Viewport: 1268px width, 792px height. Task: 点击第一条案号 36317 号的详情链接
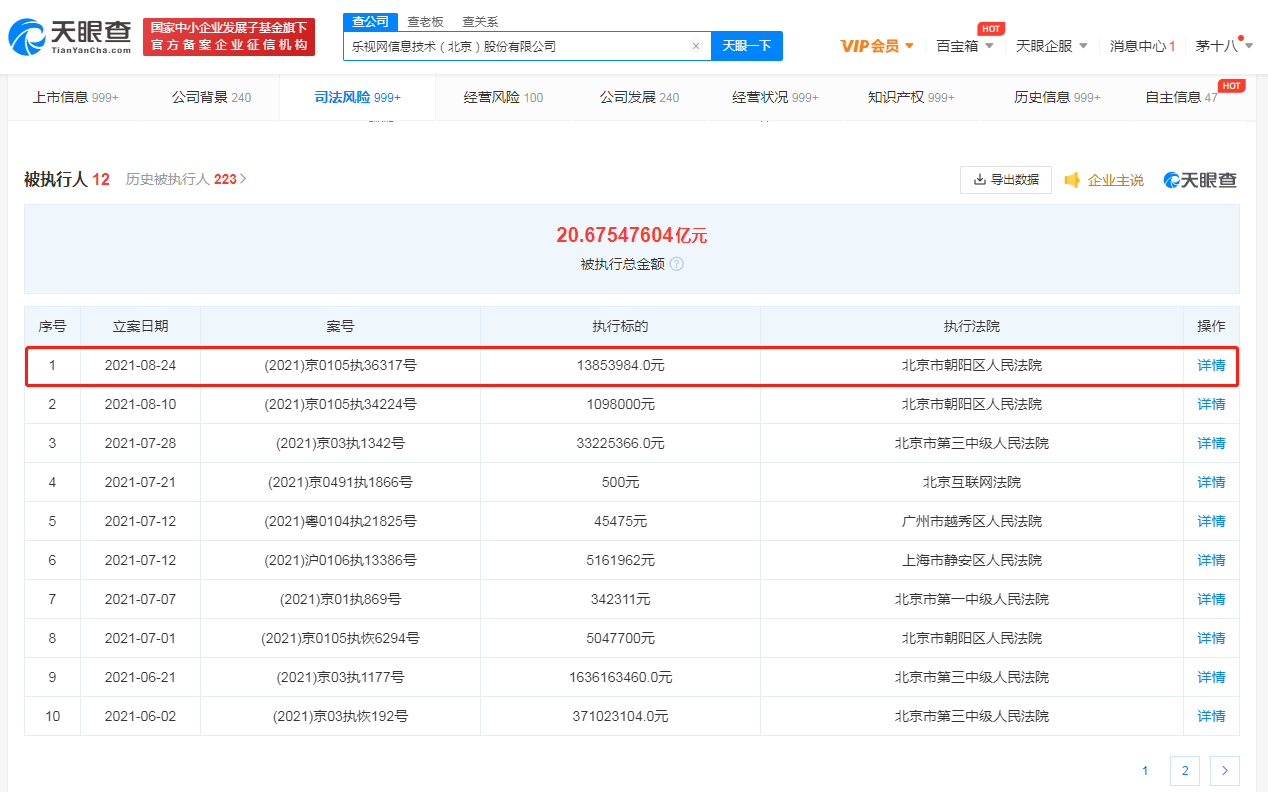tap(1210, 365)
